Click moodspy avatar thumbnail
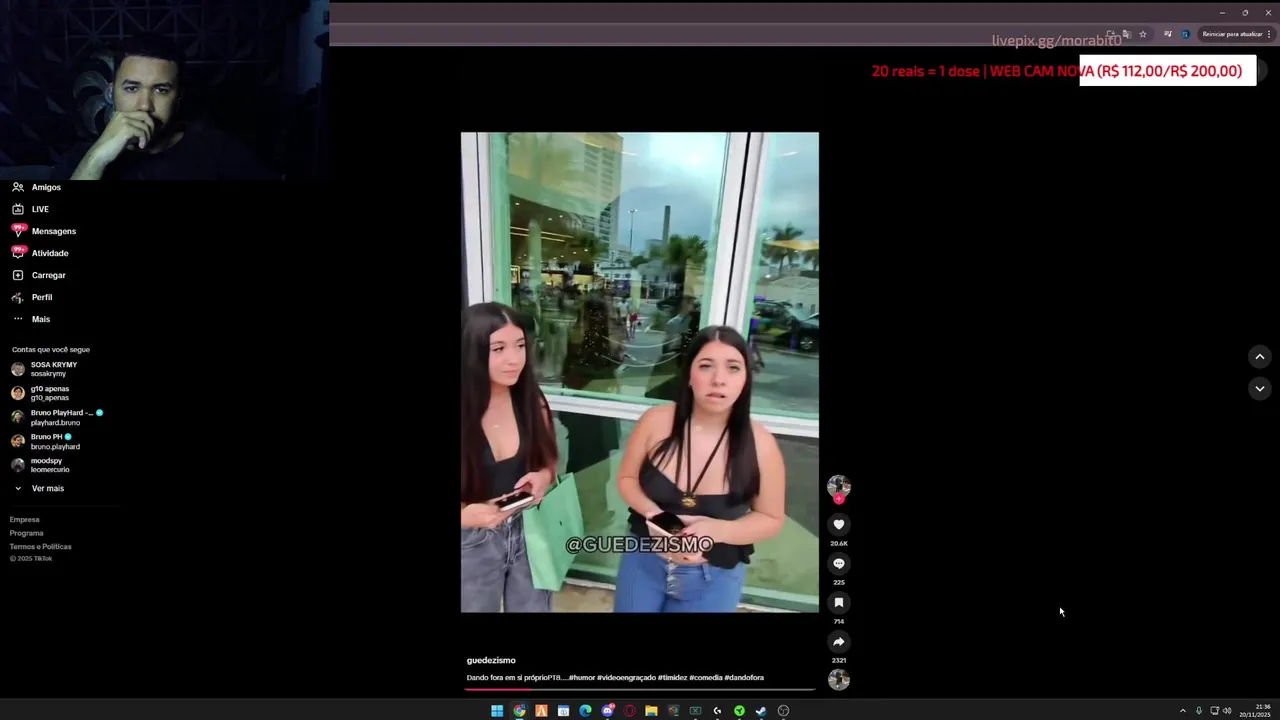 18,465
